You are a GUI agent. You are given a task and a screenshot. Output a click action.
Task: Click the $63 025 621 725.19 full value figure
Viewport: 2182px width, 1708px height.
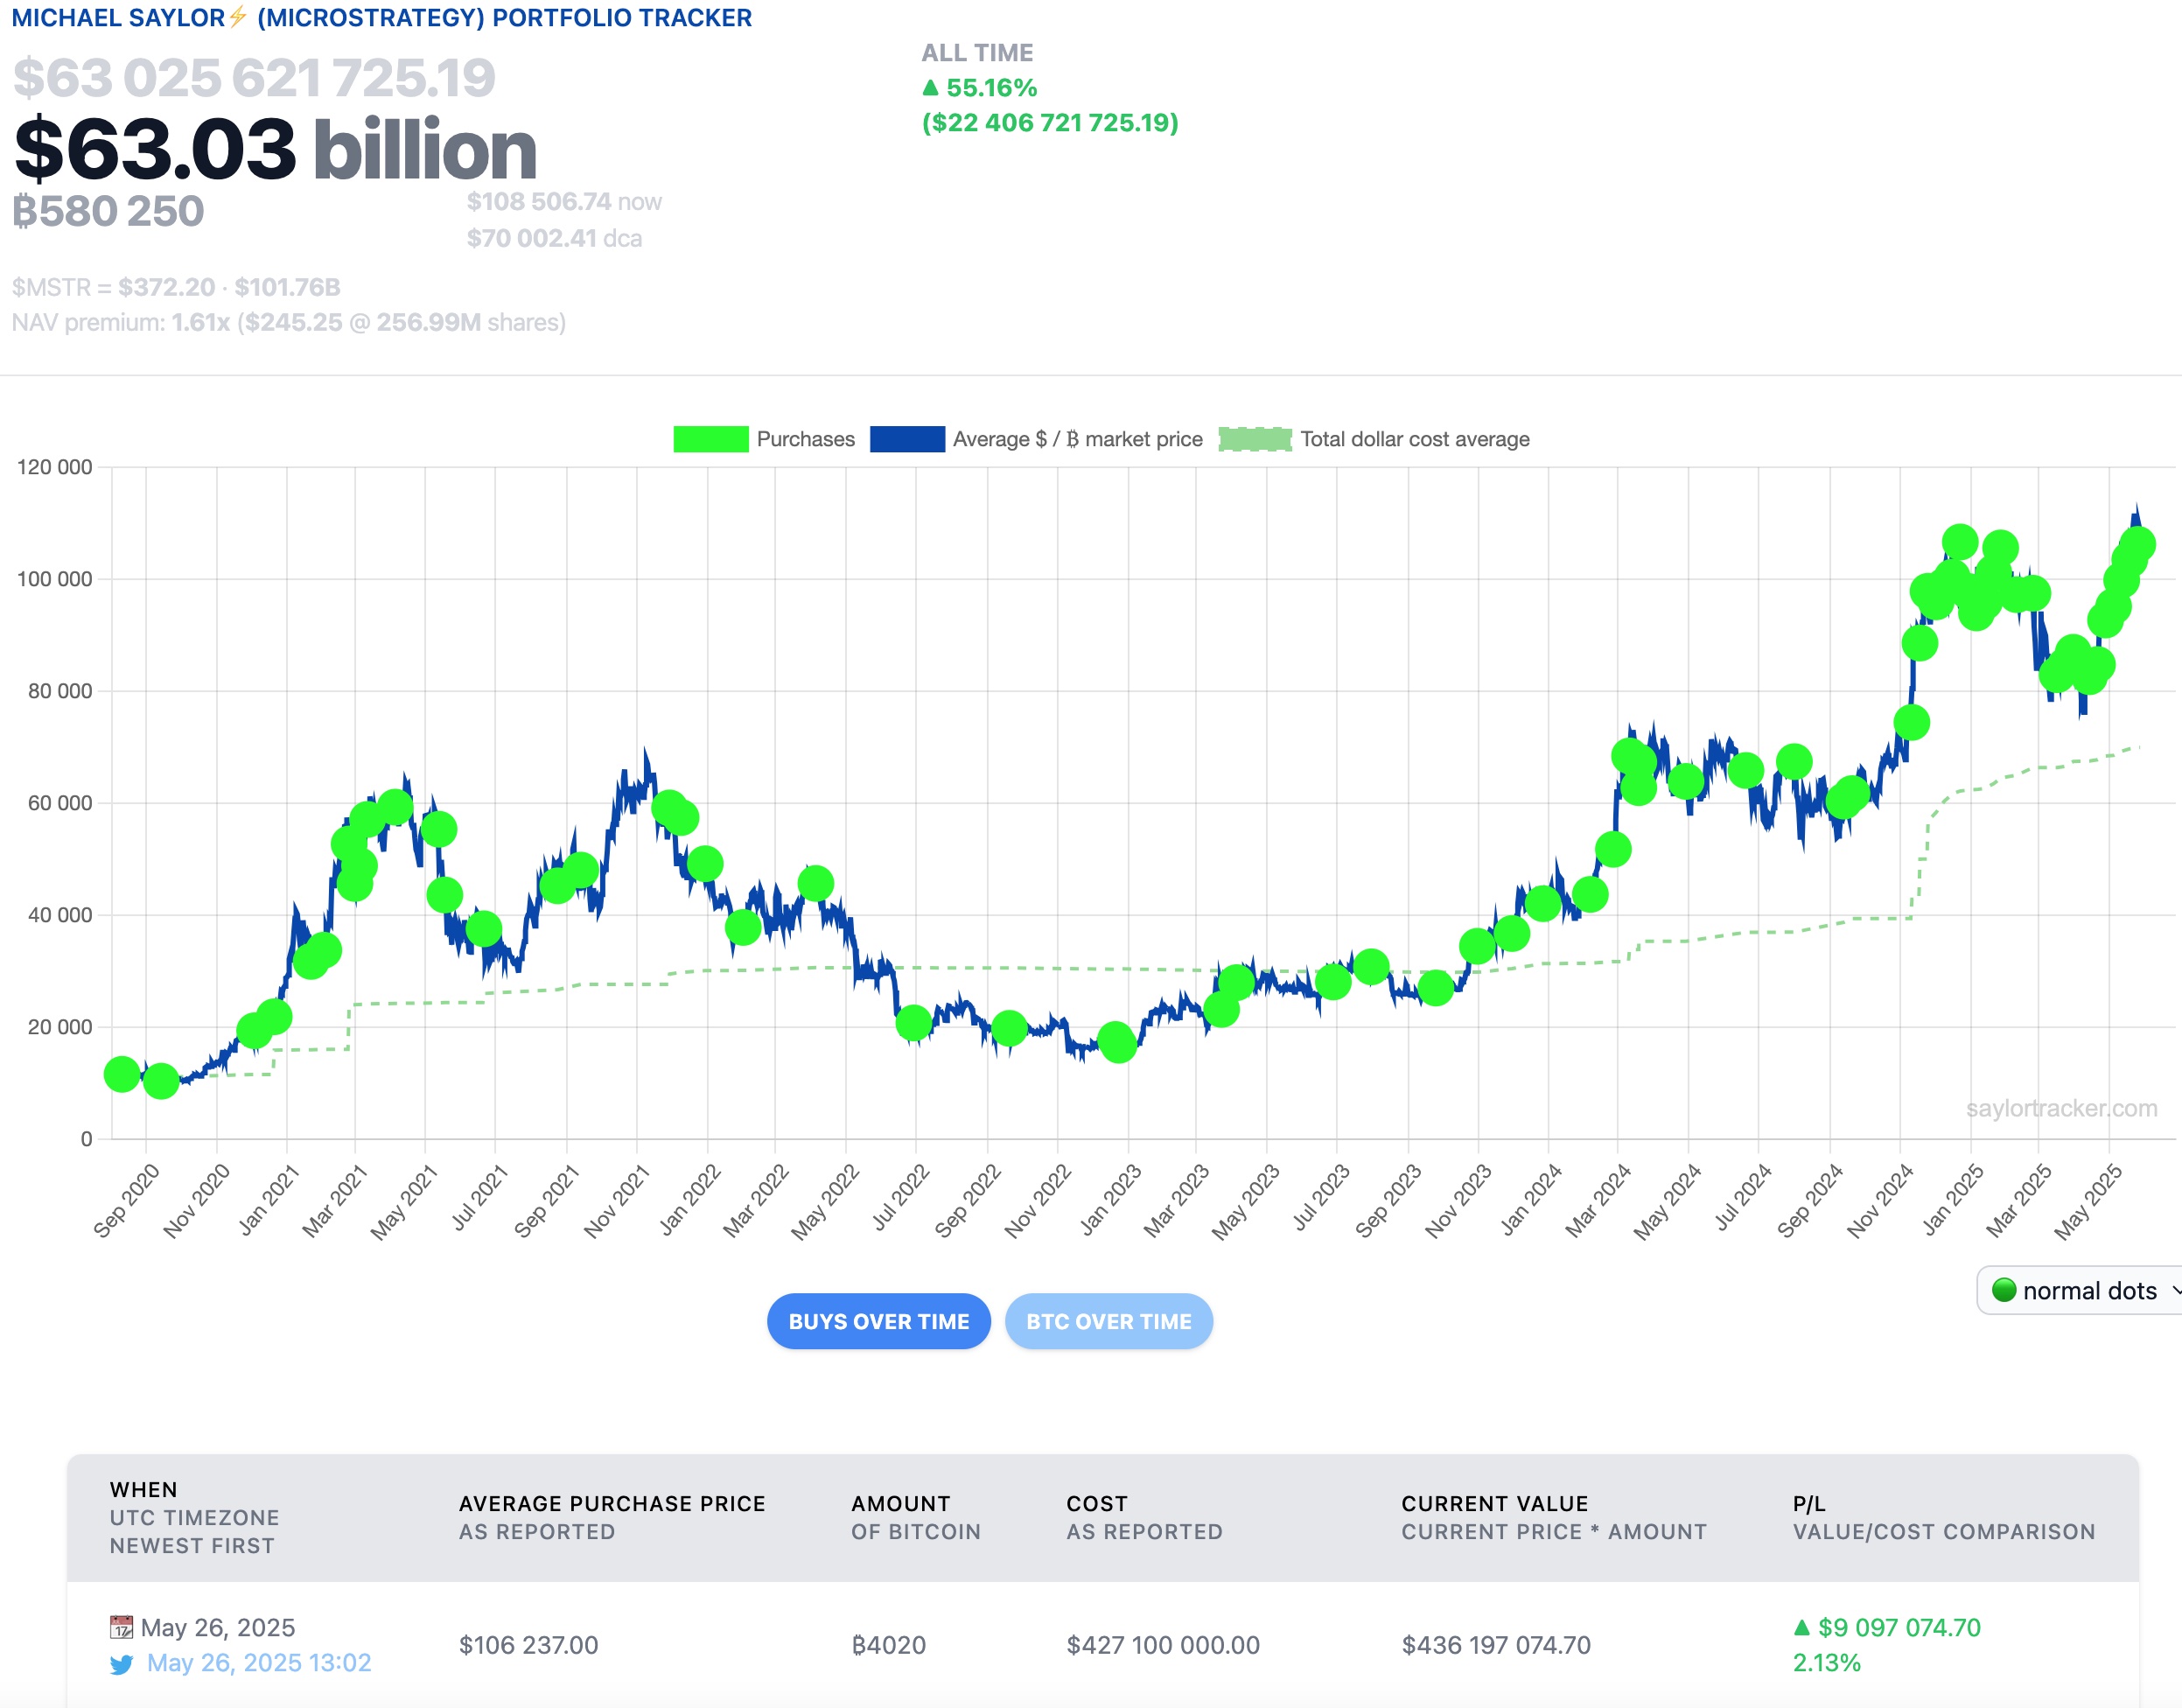(x=254, y=78)
